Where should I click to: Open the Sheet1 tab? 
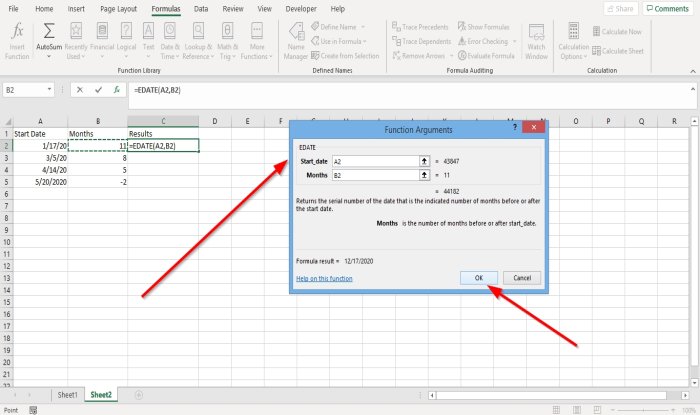67,395
